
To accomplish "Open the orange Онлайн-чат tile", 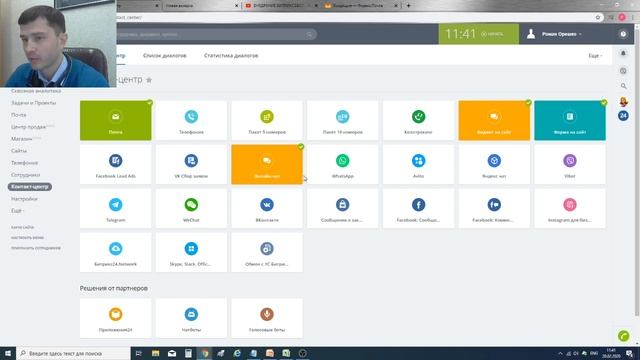I will (x=267, y=164).
